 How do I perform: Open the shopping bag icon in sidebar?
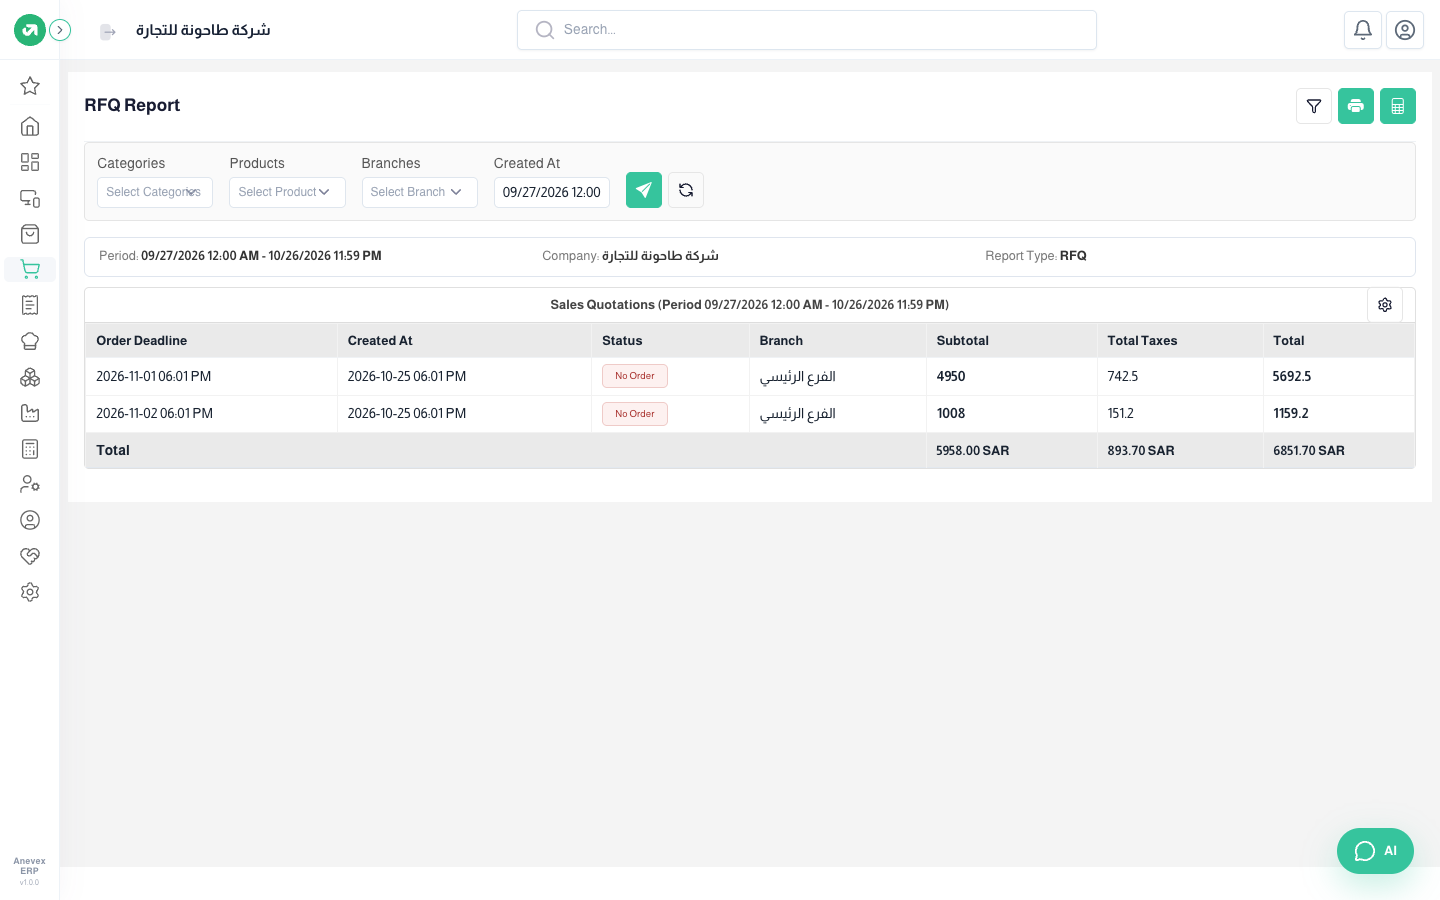click(x=30, y=234)
